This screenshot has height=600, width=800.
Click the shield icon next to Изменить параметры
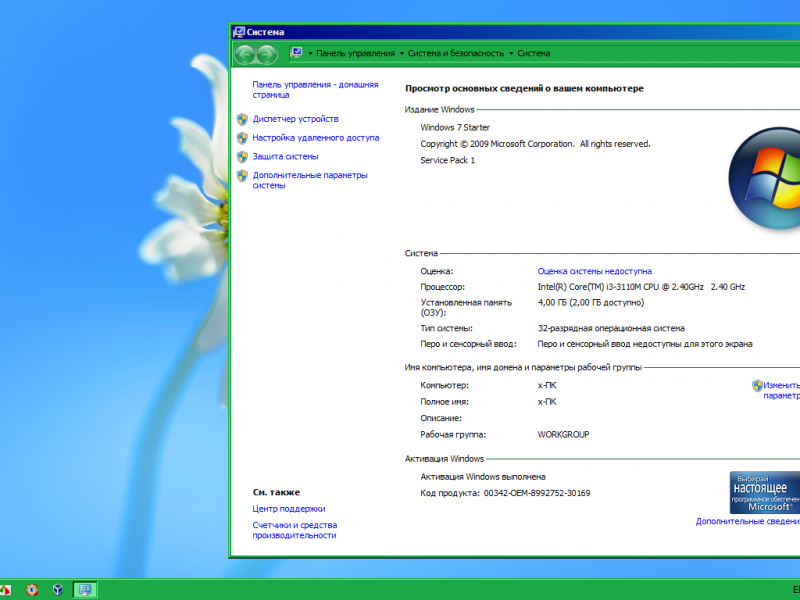tap(757, 386)
